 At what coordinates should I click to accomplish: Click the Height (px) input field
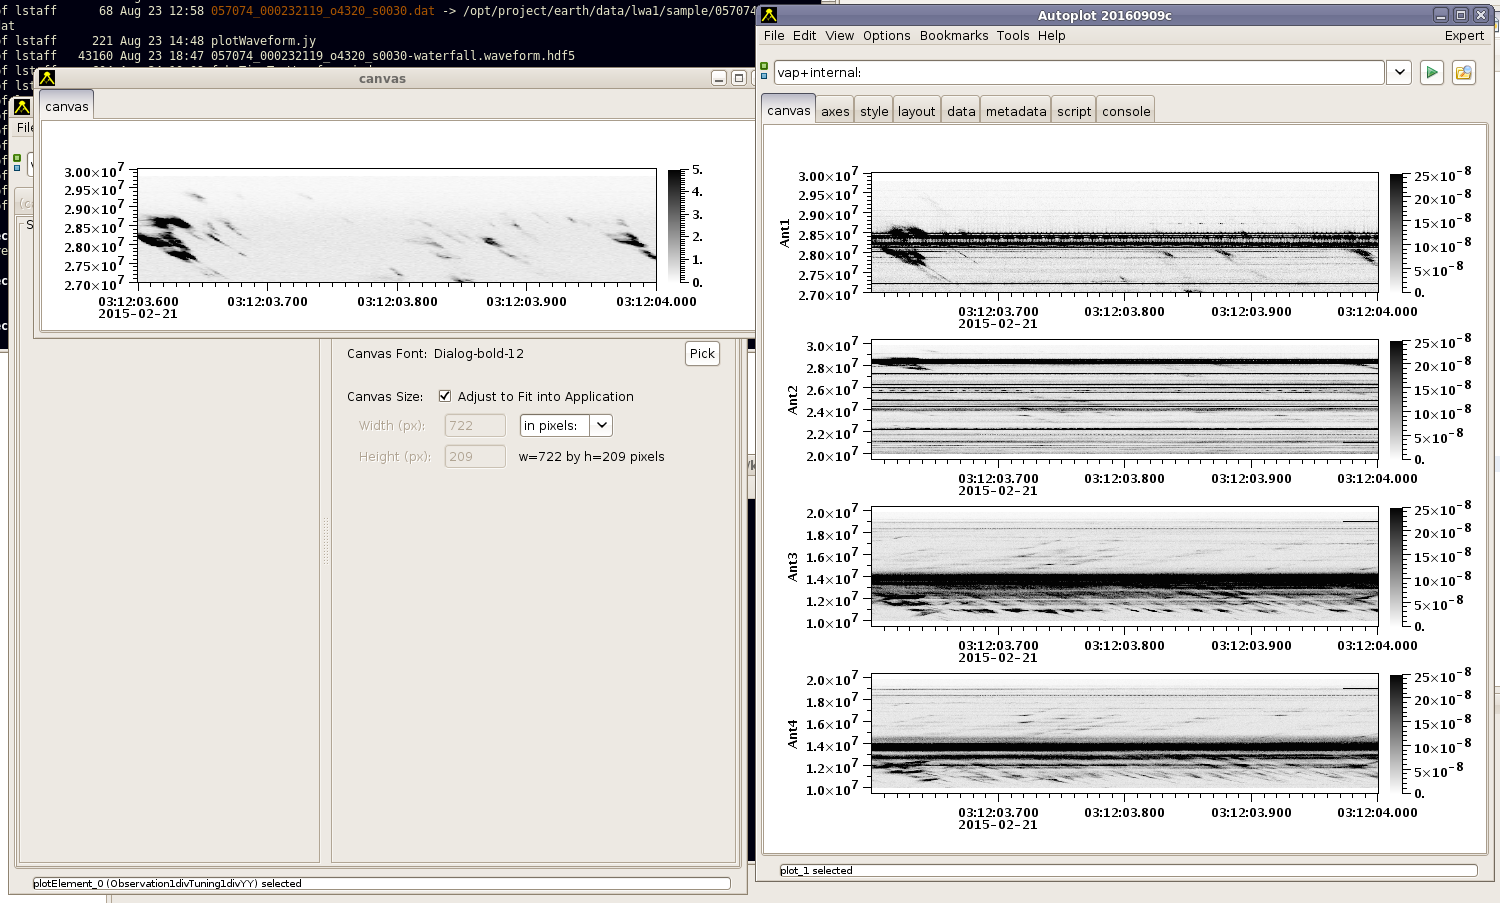click(475, 456)
